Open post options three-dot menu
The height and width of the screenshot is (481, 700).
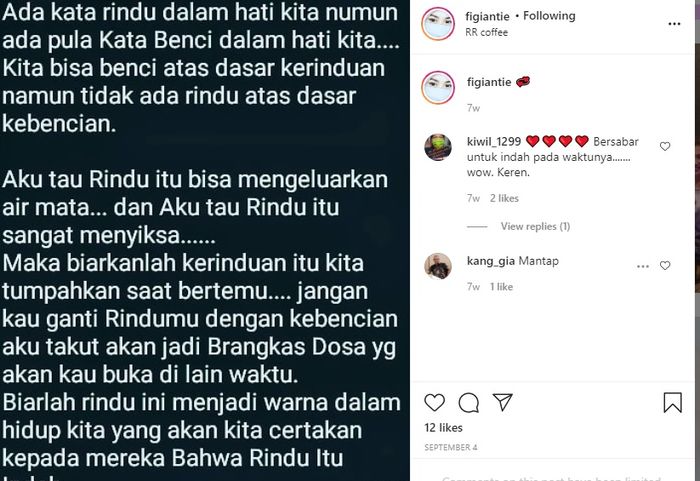pyautogui.click(x=674, y=24)
